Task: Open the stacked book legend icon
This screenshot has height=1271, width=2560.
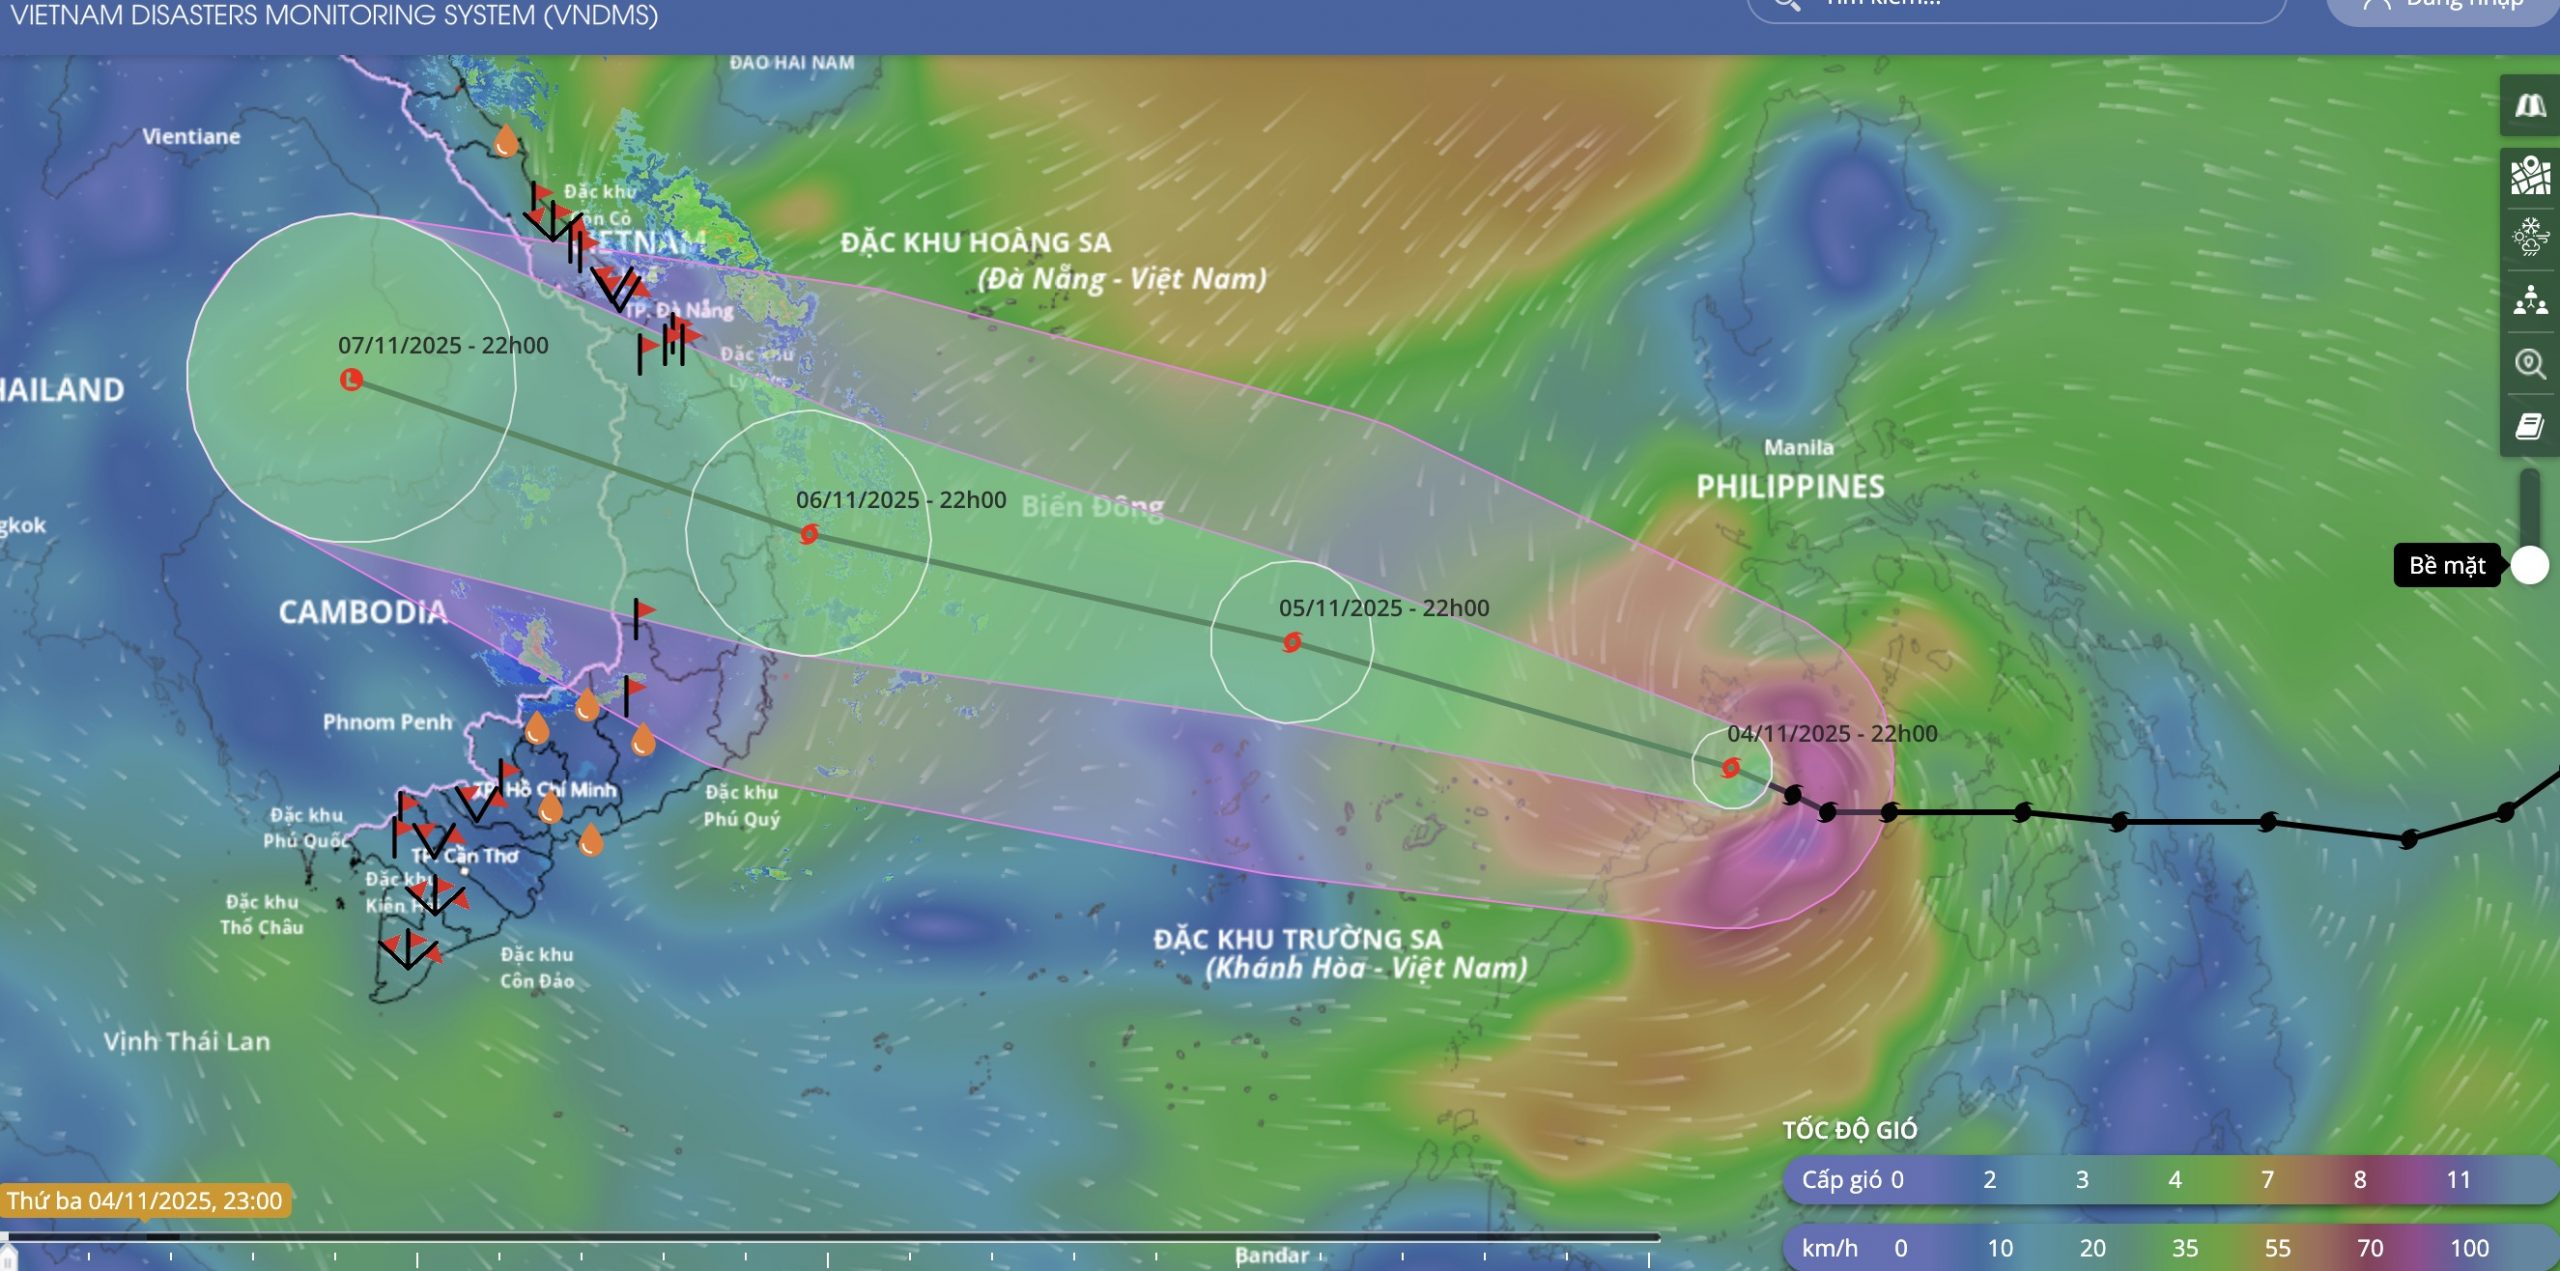Action: click(x=2530, y=427)
